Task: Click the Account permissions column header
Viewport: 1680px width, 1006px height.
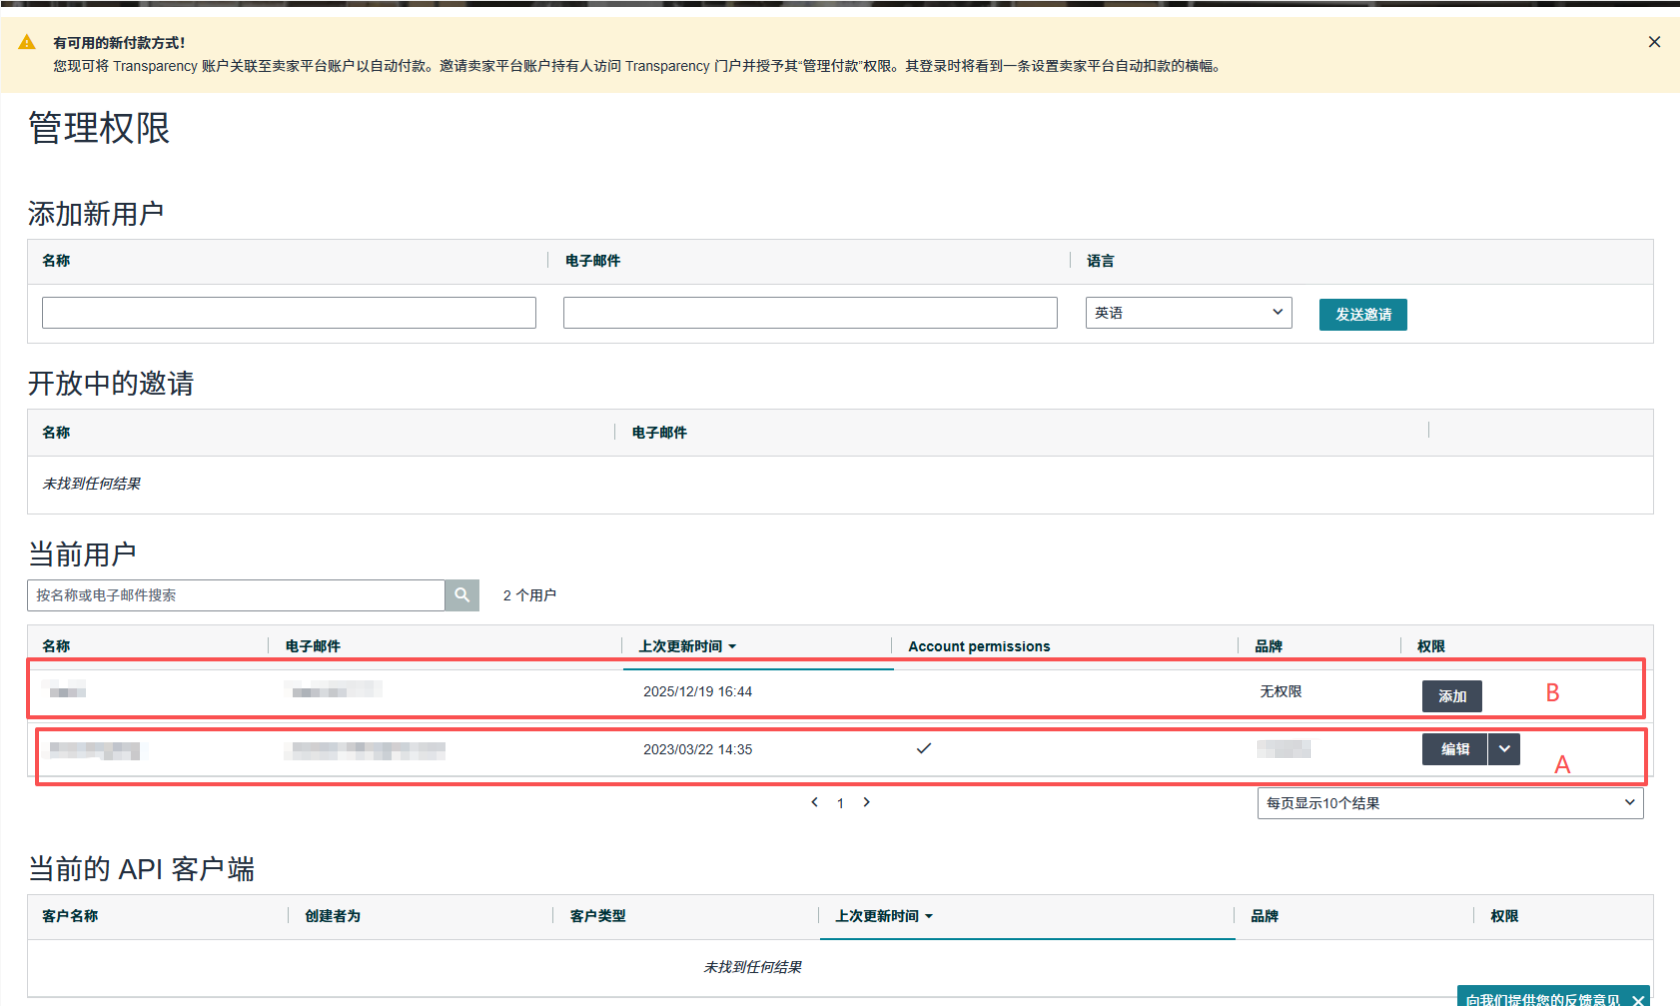Action: tap(978, 647)
